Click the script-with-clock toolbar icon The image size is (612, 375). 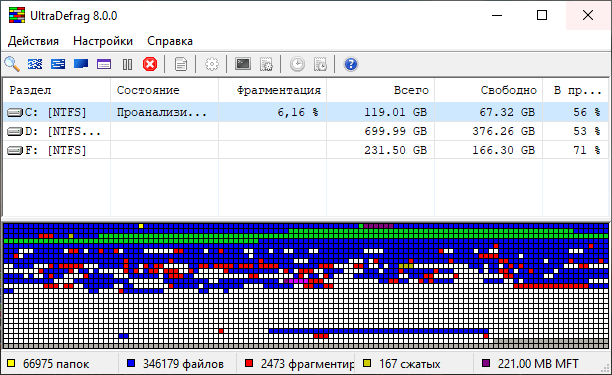(x=320, y=64)
